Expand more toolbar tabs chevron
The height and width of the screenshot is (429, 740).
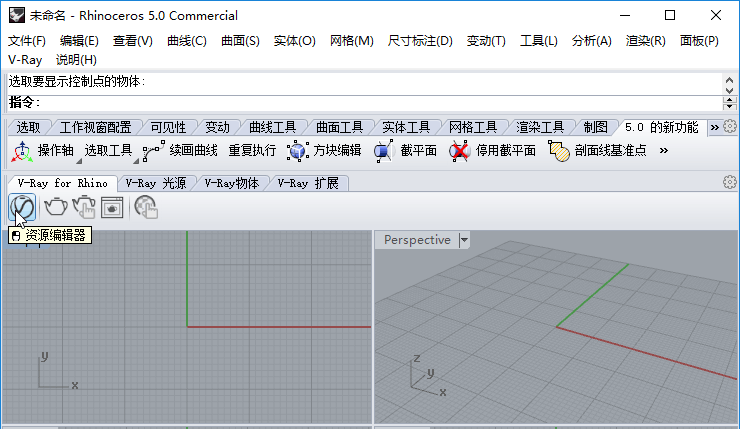tap(715, 127)
